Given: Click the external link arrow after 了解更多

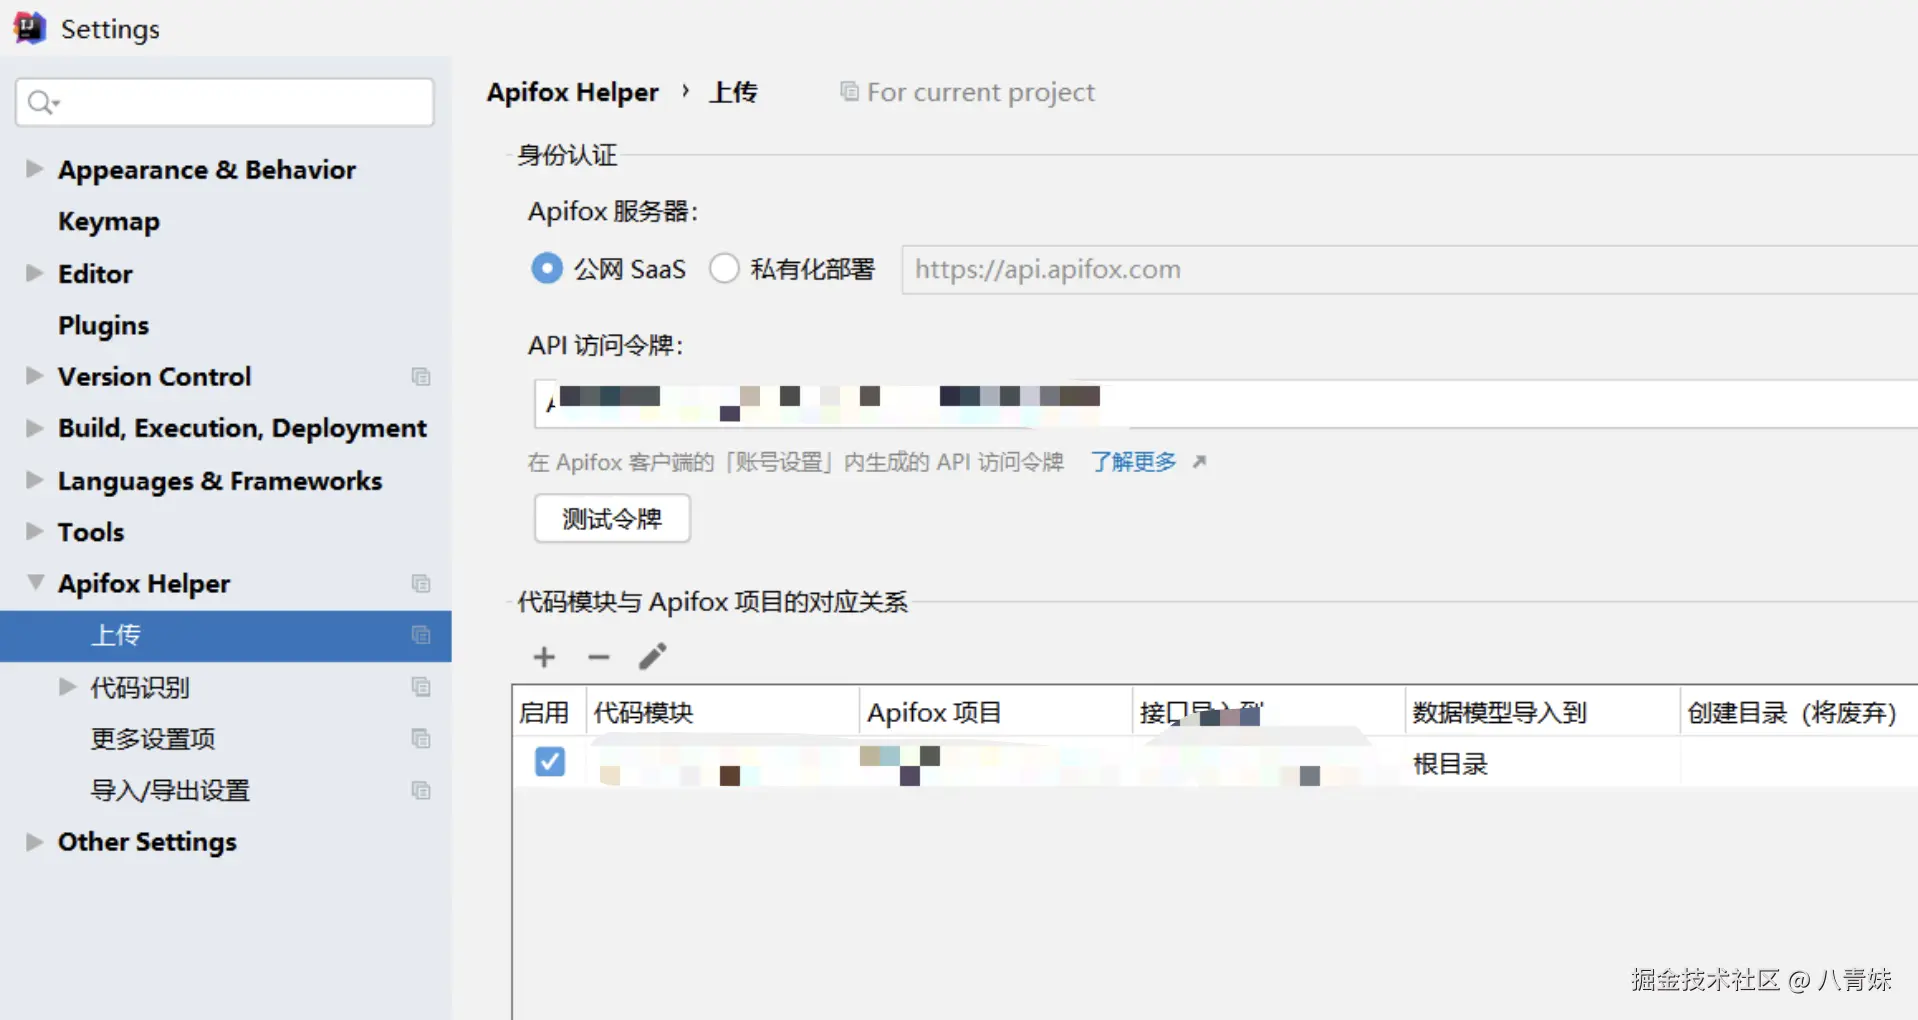Looking at the screenshot, I should [1199, 461].
